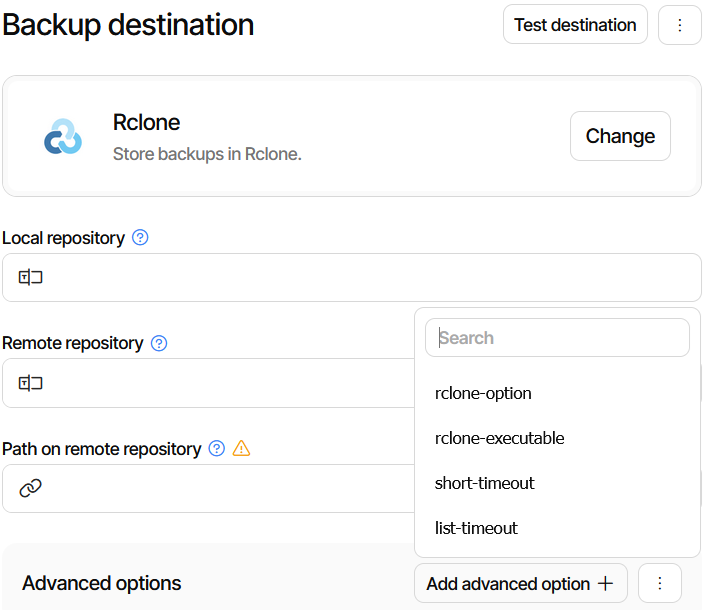Click the Search box in the options dropdown
The width and height of the screenshot is (710, 610).
558,338
